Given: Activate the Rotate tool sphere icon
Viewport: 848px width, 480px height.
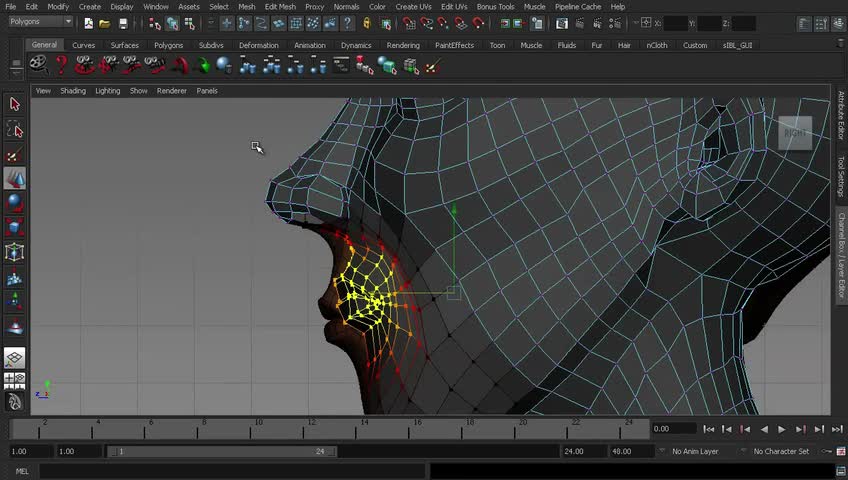Looking at the screenshot, I should (x=14, y=203).
